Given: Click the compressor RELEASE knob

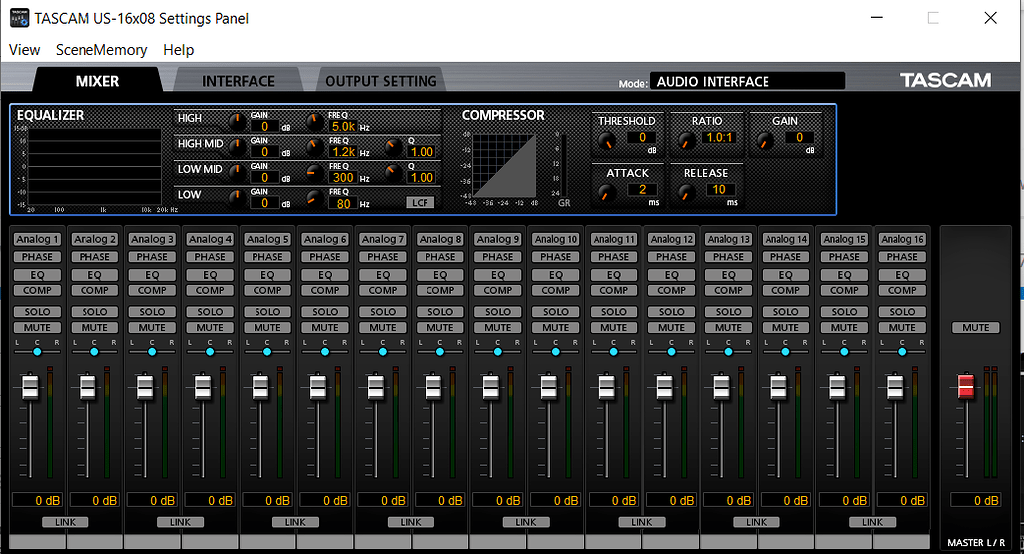Looking at the screenshot, I should 686,193.
